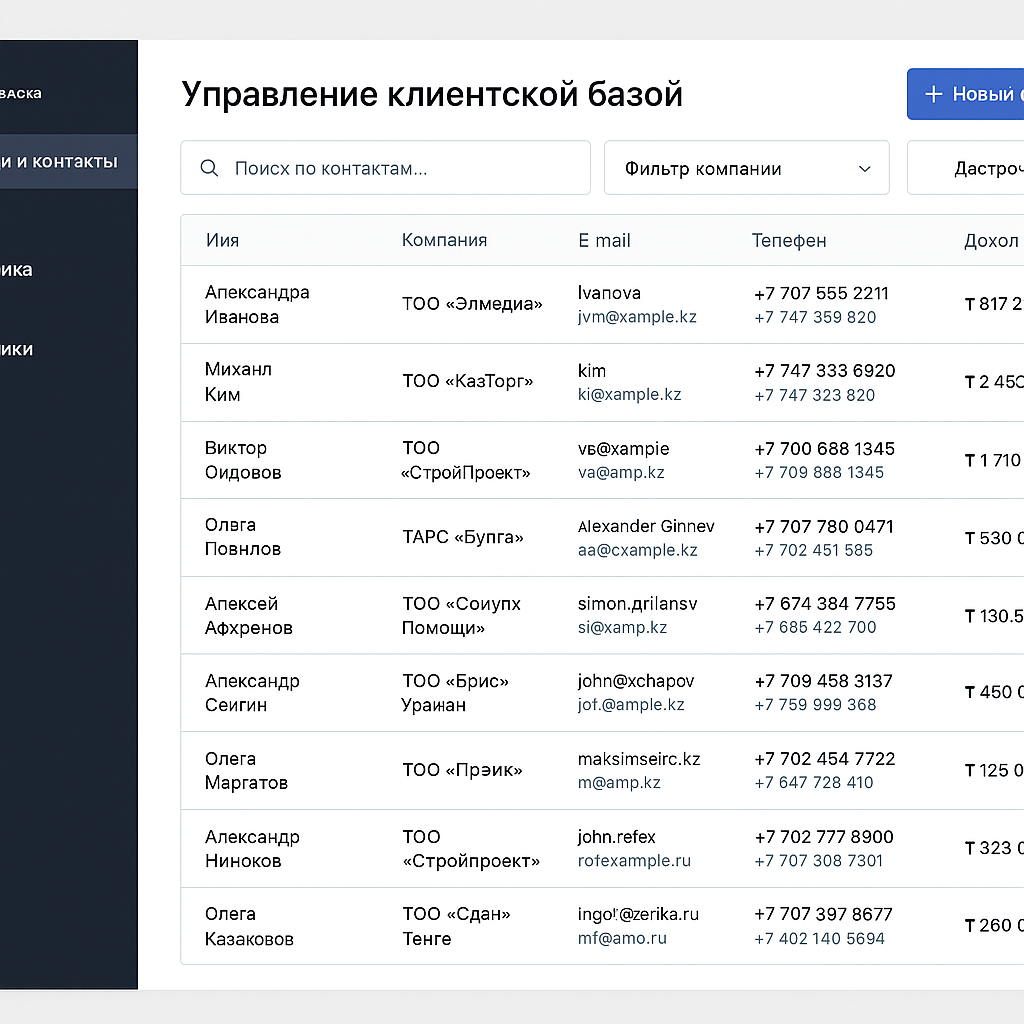
Task: Click company ТОО «КазТорг»
Action: point(468,381)
